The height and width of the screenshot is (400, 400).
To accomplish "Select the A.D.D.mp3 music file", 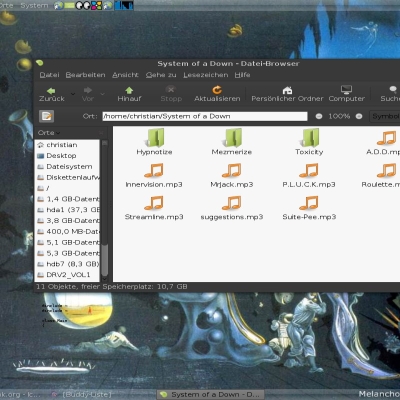I will pyautogui.click(x=384, y=143).
